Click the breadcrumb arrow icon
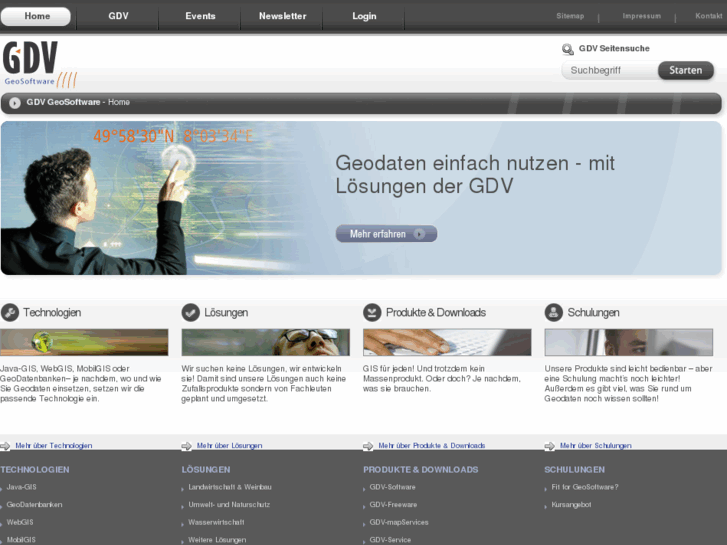This screenshot has width=727, height=545. (15, 103)
